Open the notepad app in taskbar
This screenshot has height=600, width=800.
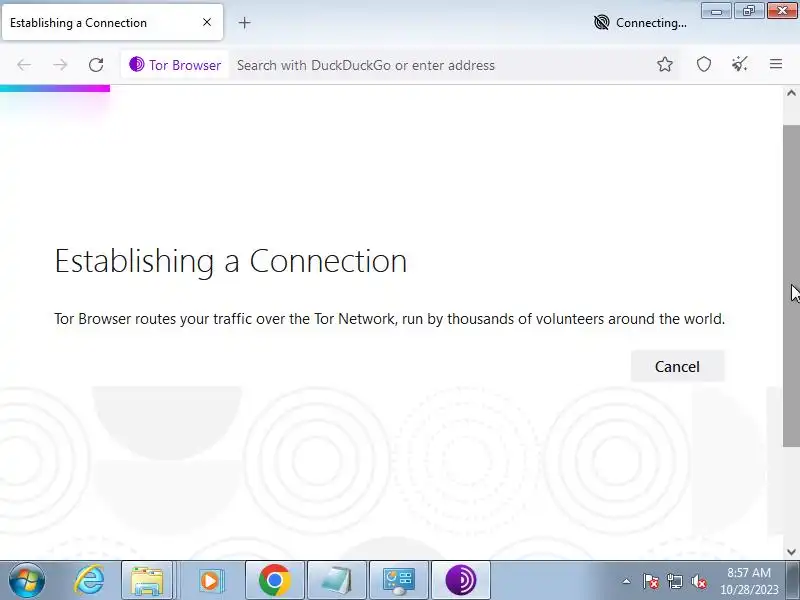[x=337, y=580]
